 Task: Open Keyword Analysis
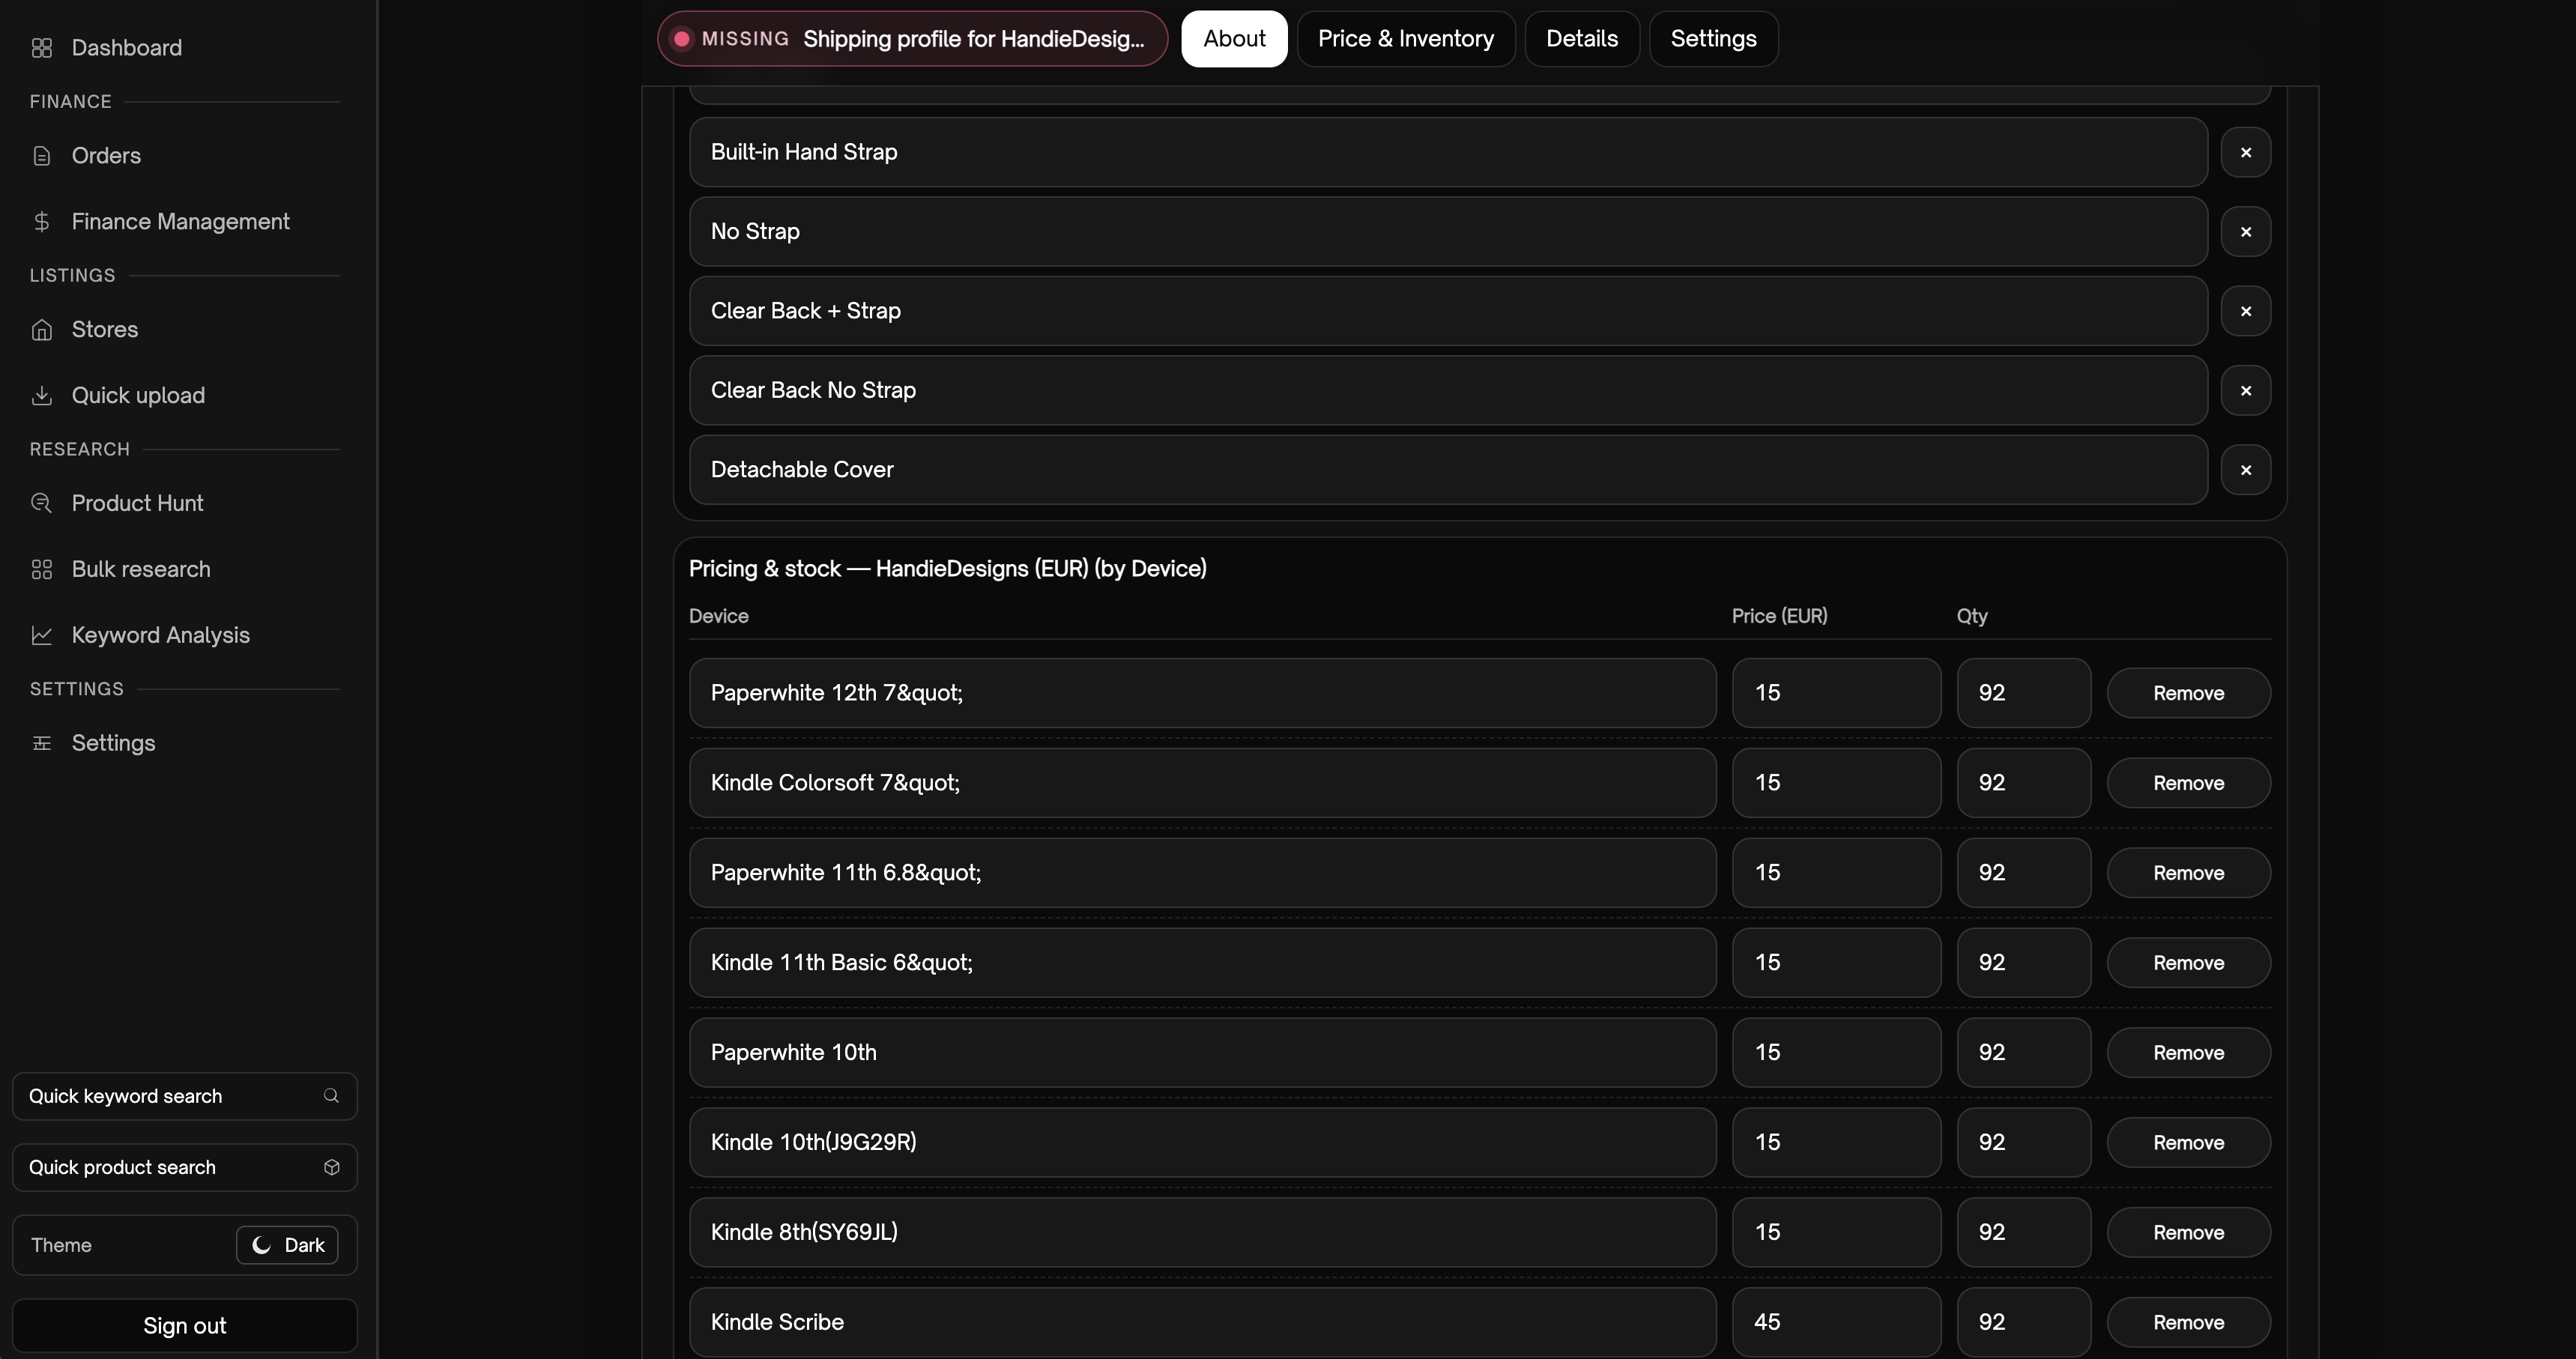point(160,635)
